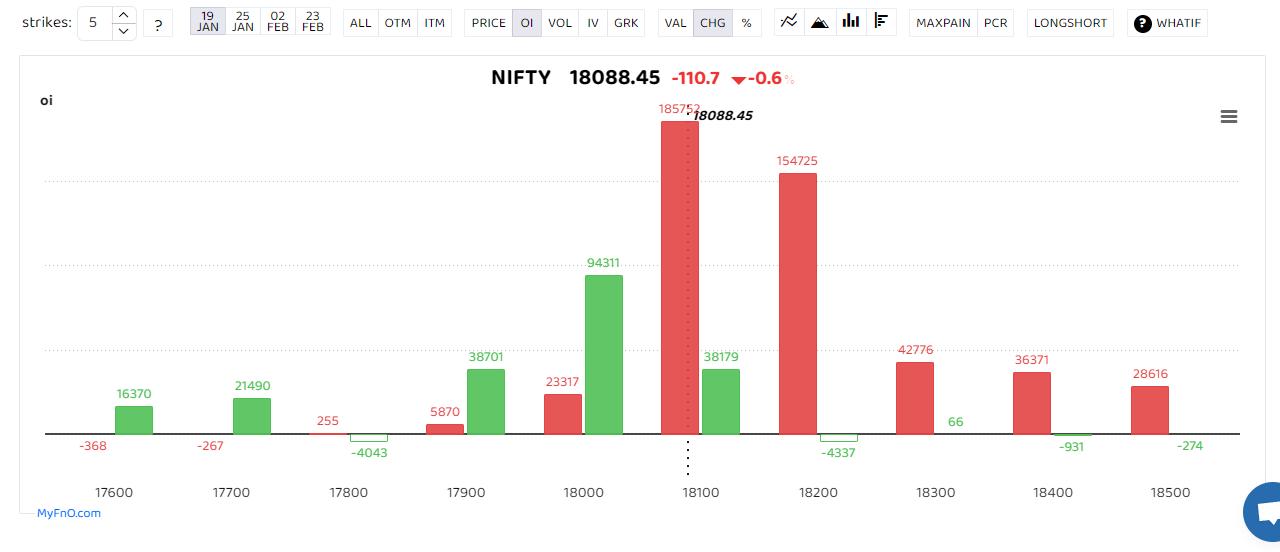Switch chart data to GRK
This screenshot has width=1280, height=552.
point(626,23)
